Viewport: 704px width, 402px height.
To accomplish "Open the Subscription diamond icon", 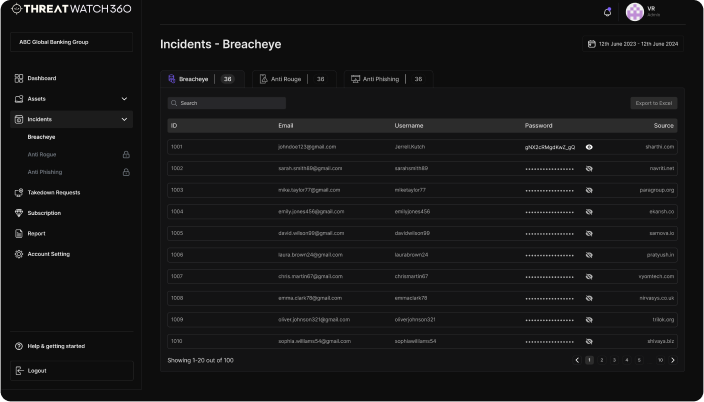I will pyautogui.click(x=19, y=213).
